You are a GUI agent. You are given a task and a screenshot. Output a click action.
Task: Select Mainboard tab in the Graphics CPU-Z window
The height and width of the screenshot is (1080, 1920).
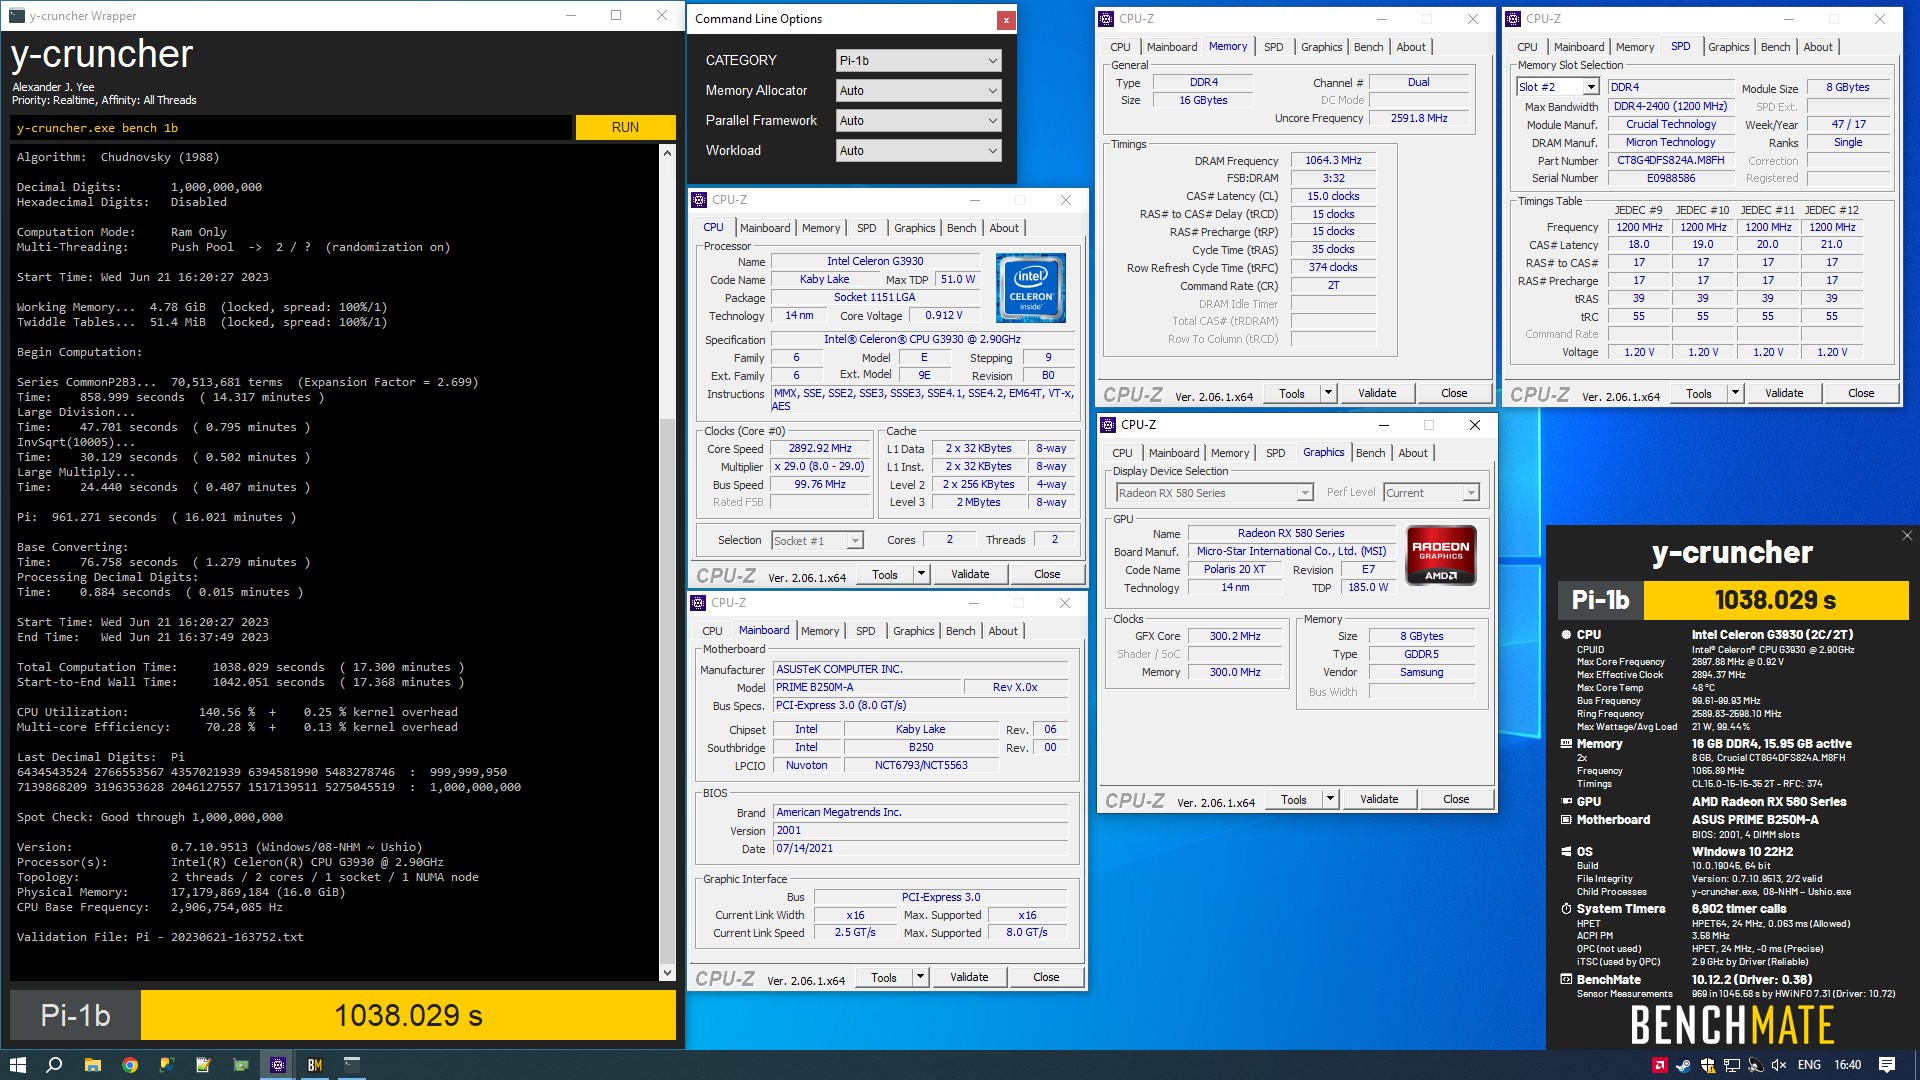click(x=1174, y=453)
